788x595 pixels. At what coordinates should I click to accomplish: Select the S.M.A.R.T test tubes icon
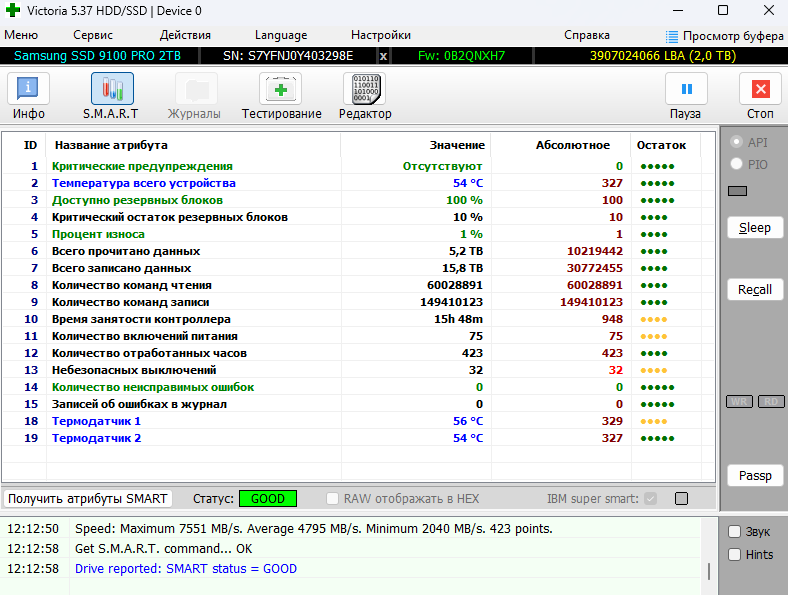112,88
